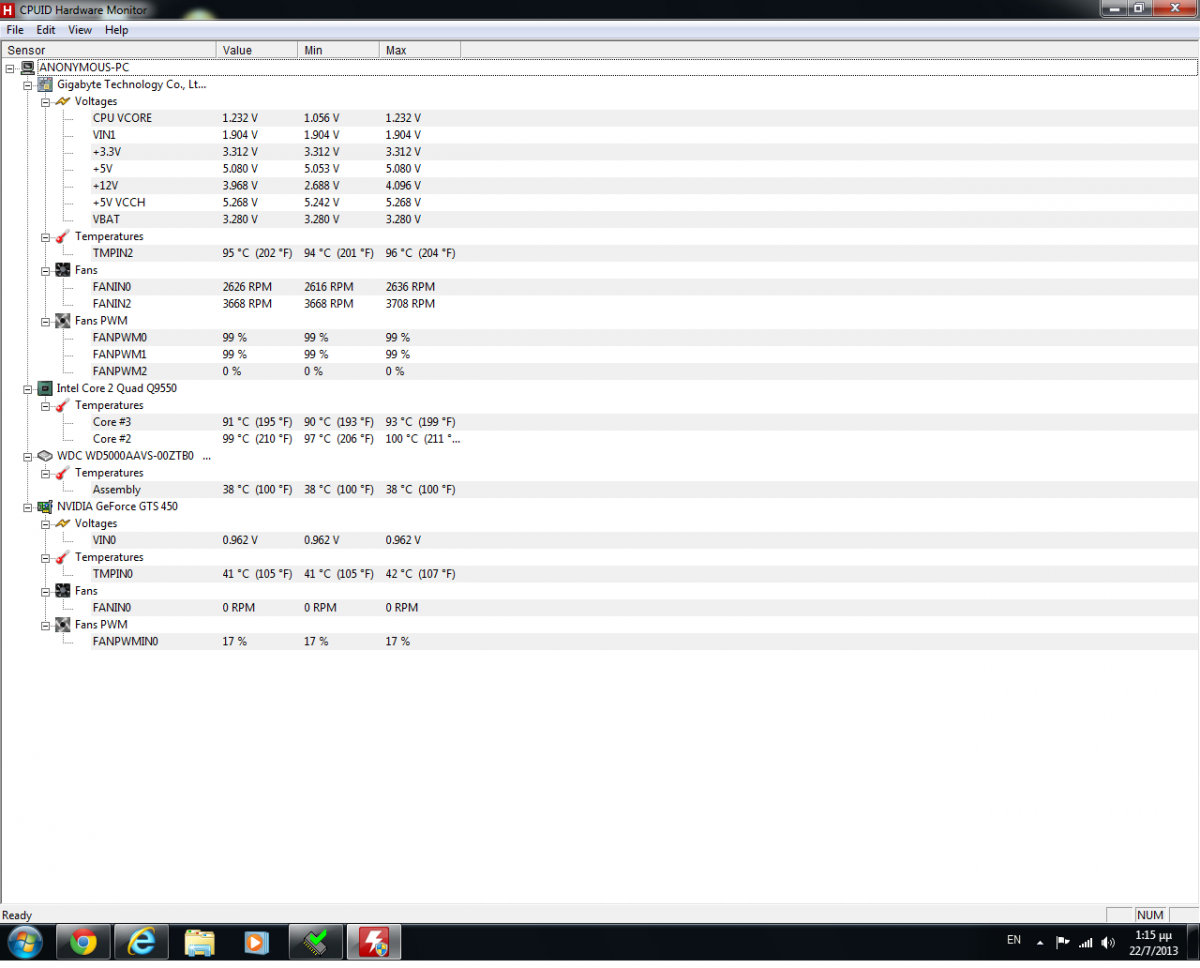This screenshot has width=1200, height=968.
Task: Collapse Temperatures group containing TMPIN2
Action: (x=45, y=237)
